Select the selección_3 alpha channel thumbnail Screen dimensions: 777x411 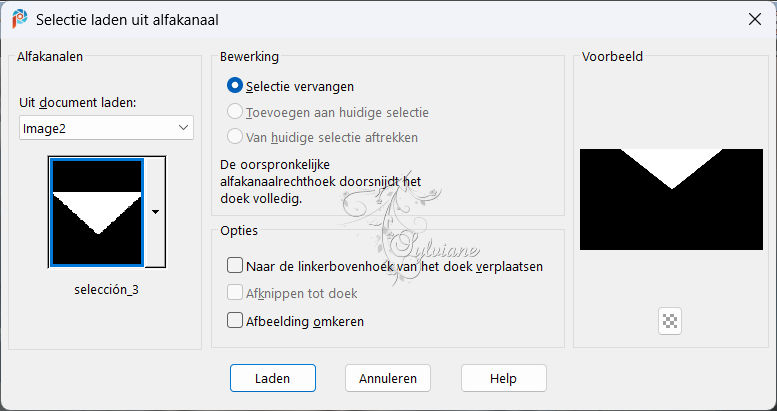(x=97, y=212)
